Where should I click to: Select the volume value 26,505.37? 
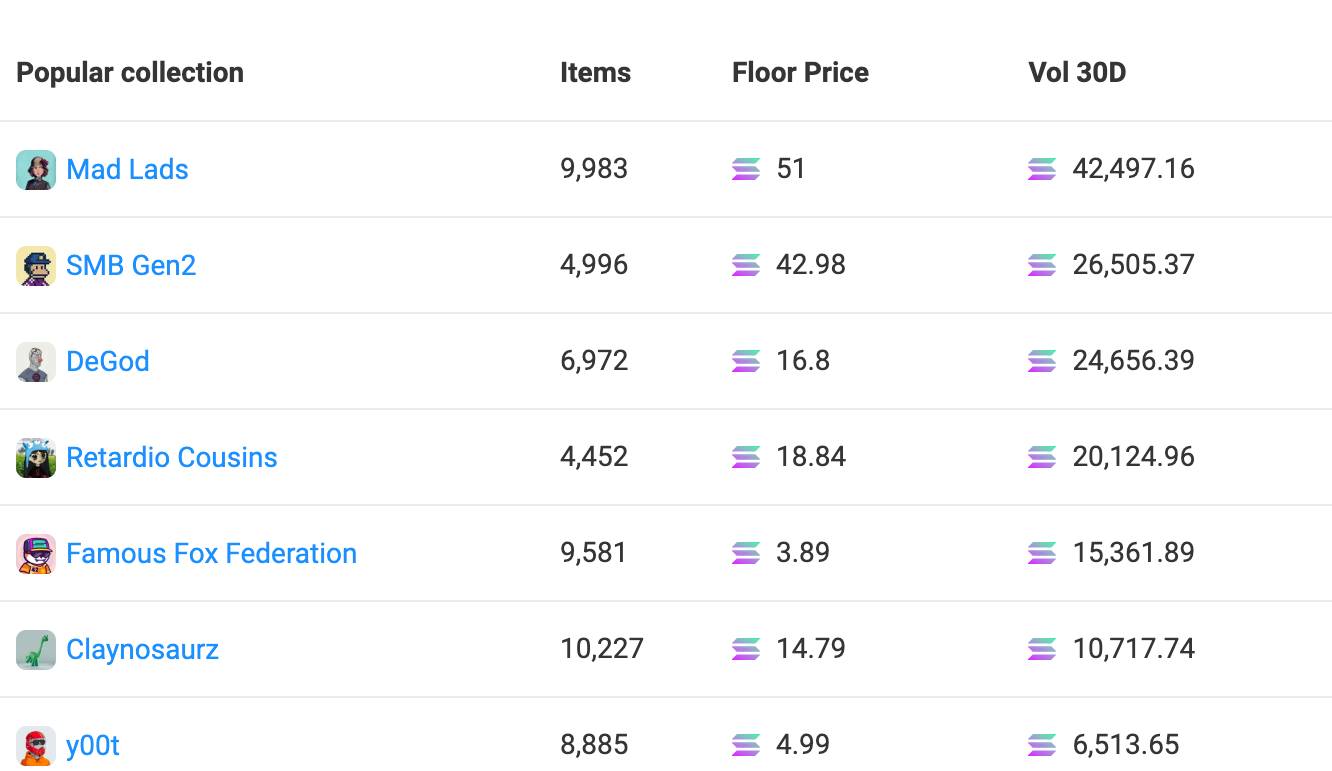[1133, 265]
